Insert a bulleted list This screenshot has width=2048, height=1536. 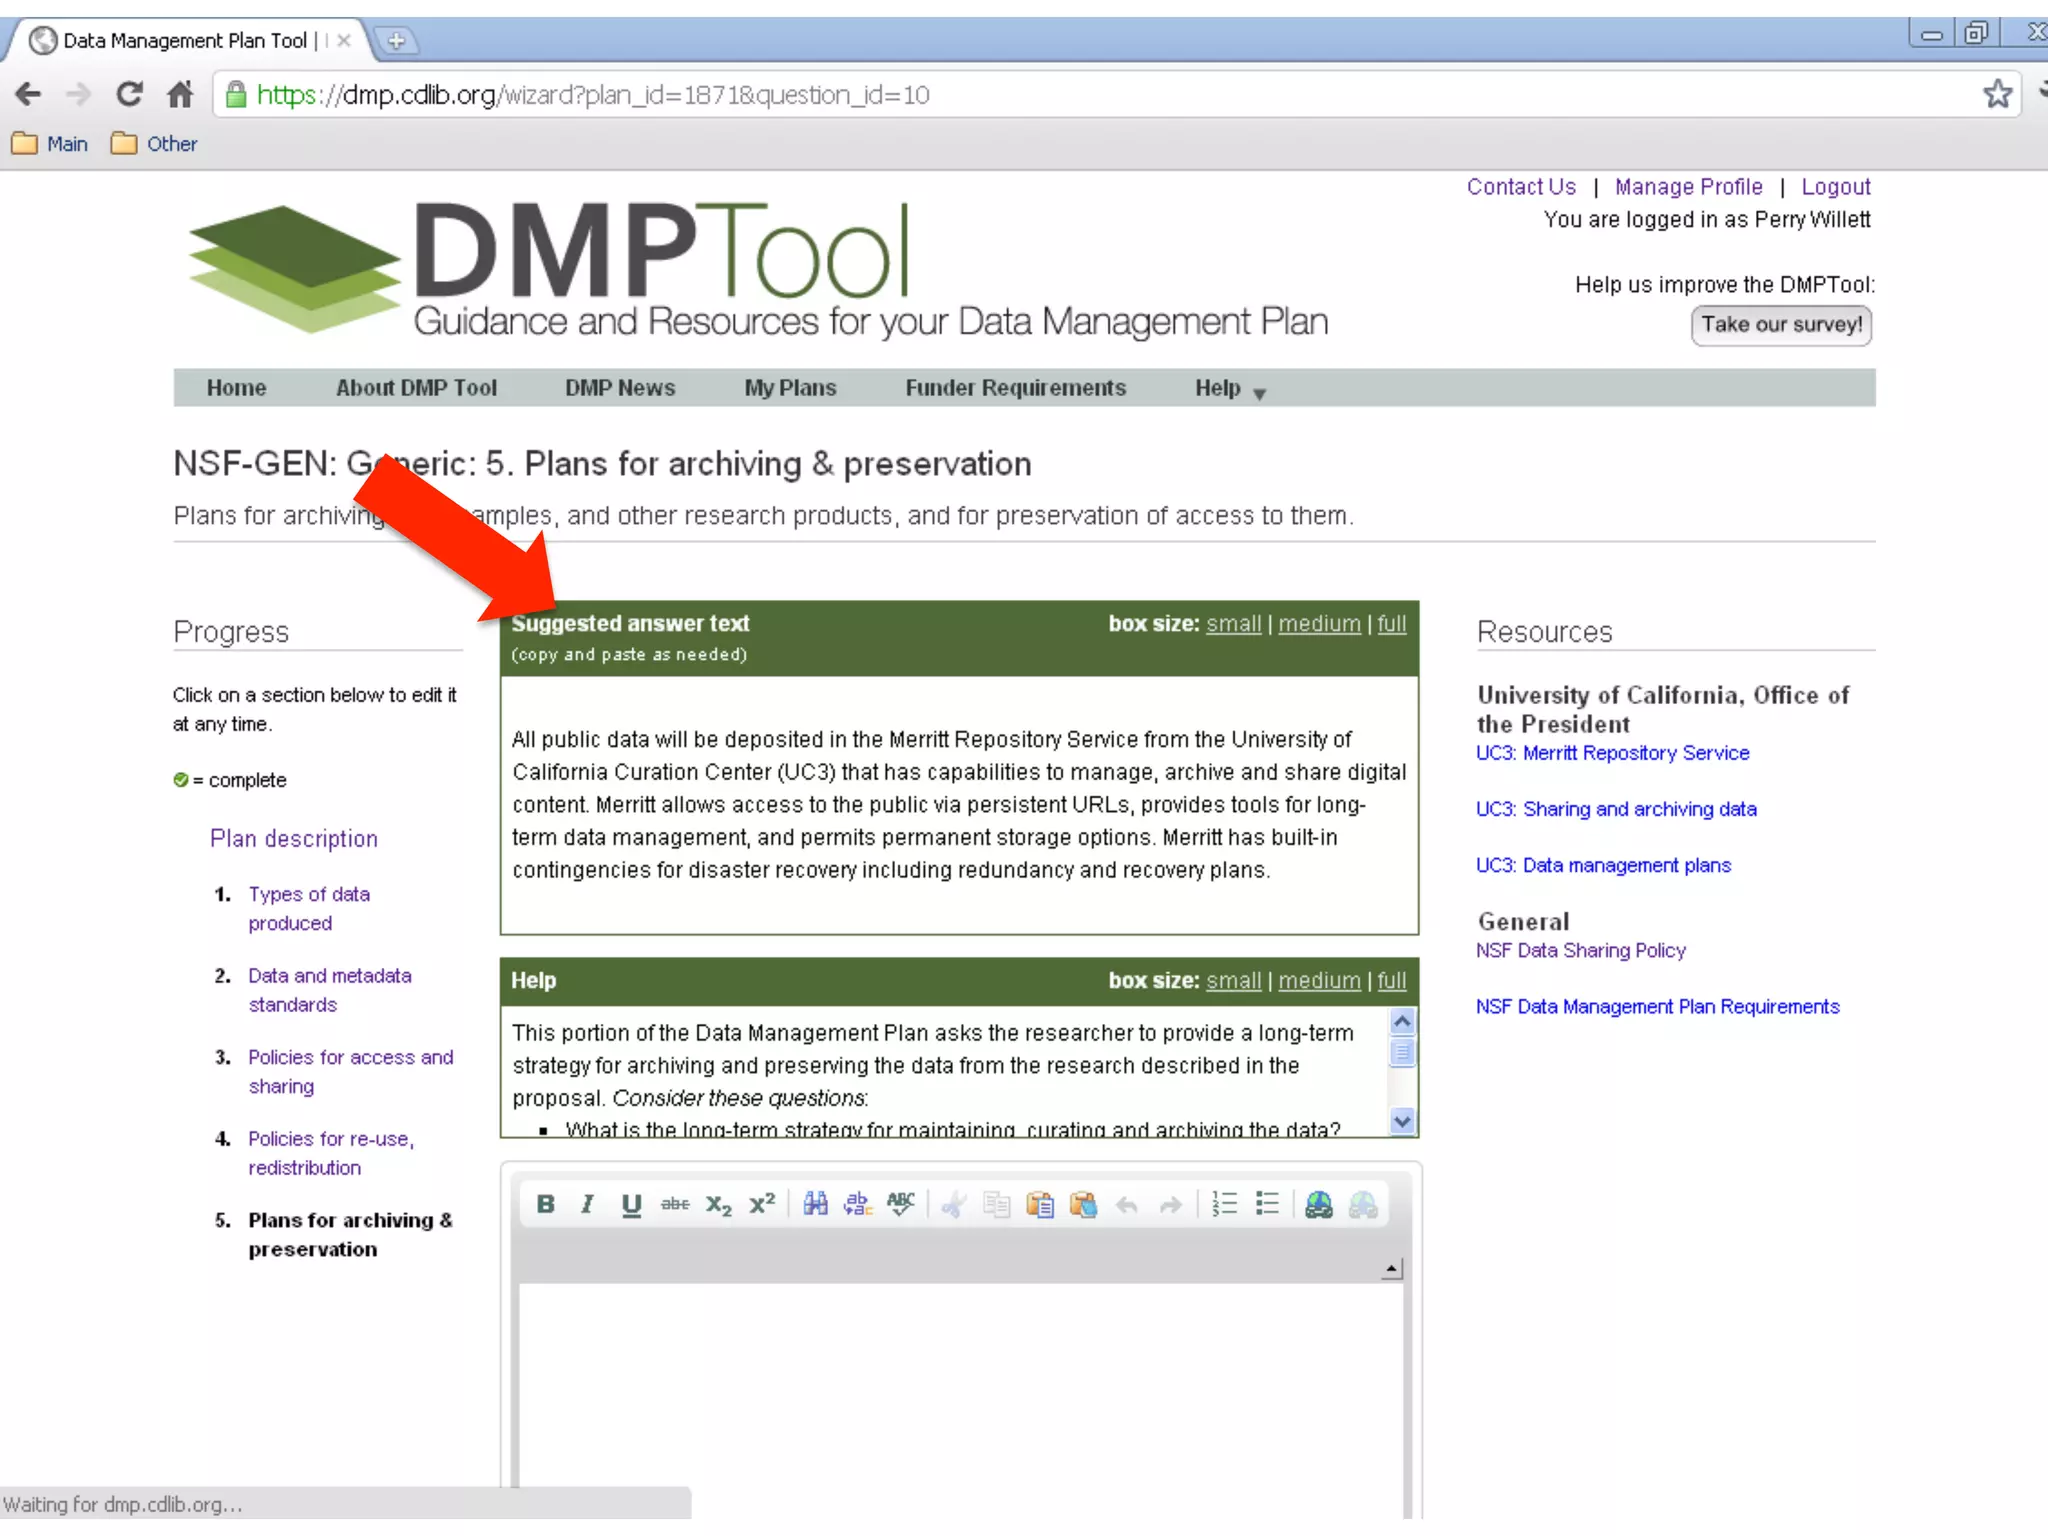pos(1267,1204)
